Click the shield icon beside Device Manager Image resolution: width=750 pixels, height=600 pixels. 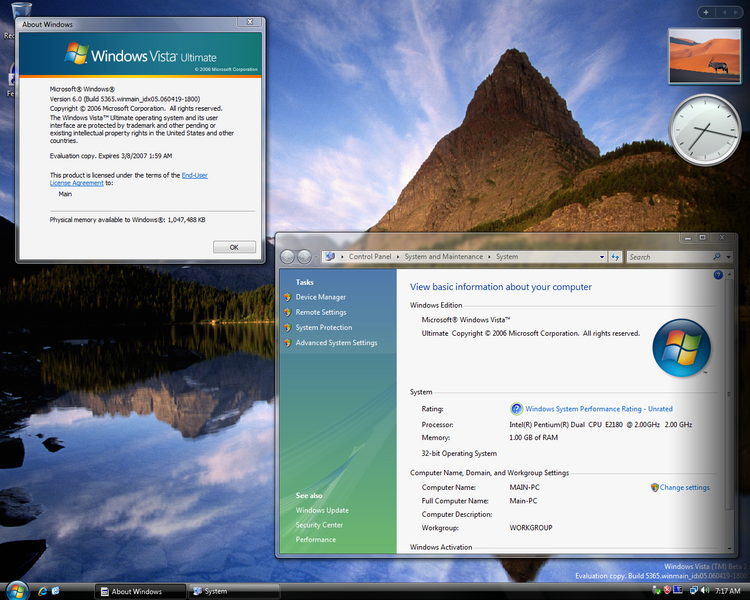tap(287, 297)
